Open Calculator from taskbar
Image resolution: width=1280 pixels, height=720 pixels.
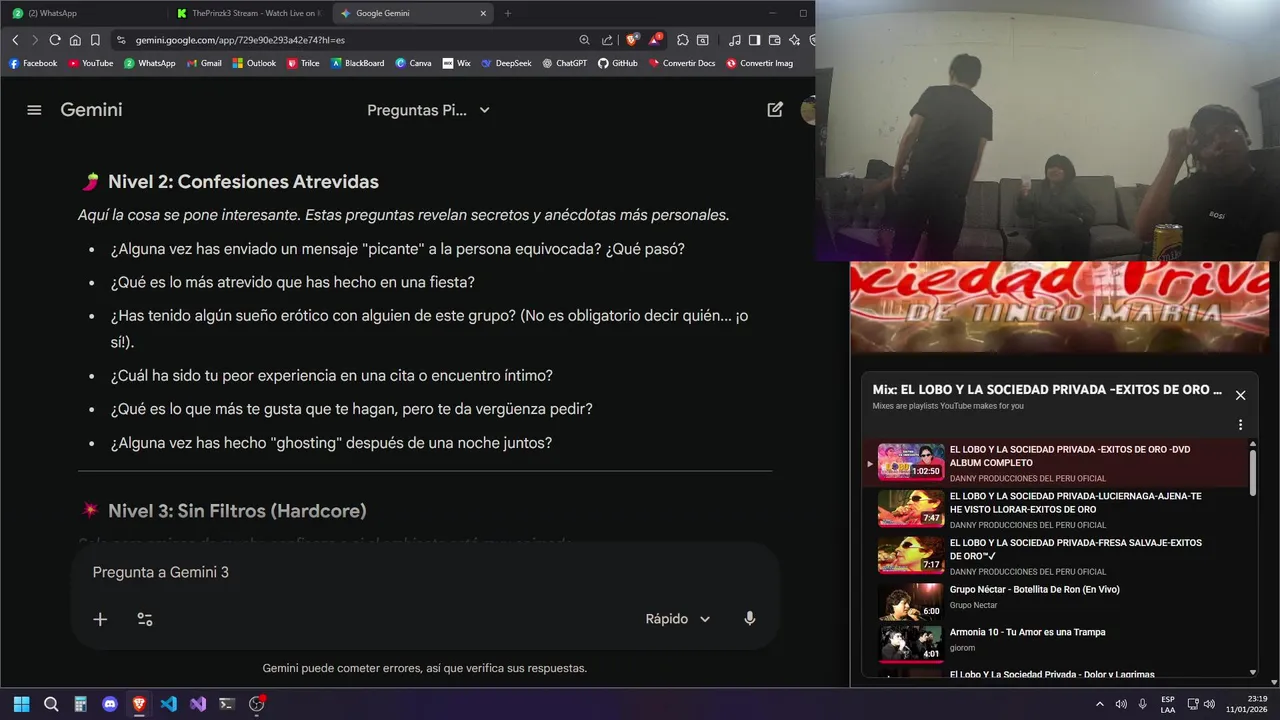(80, 704)
